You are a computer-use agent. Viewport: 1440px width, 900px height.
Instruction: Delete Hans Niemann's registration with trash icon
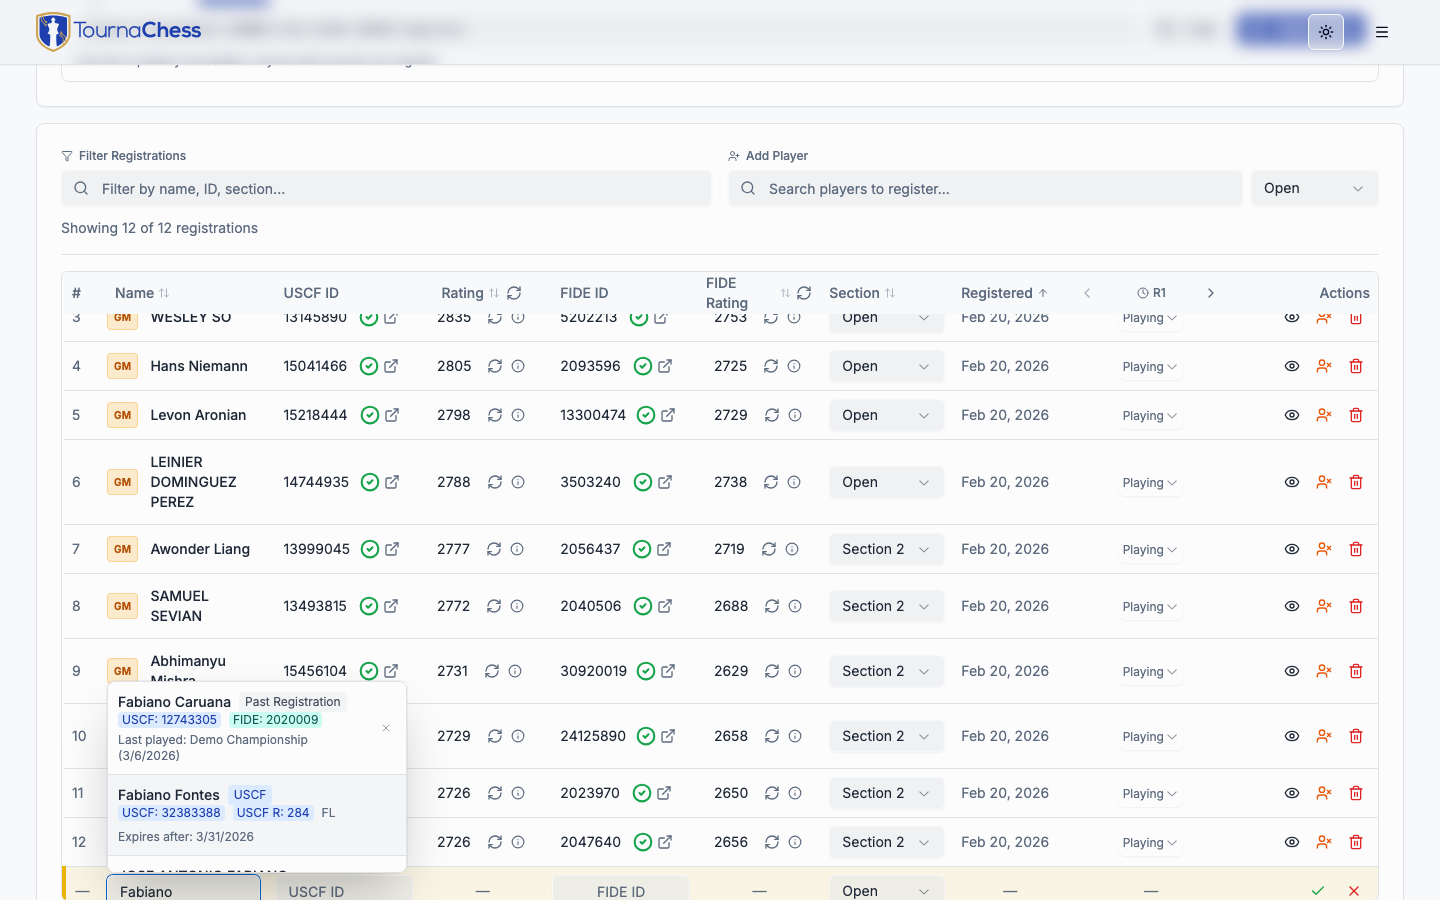pyautogui.click(x=1356, y=366)
